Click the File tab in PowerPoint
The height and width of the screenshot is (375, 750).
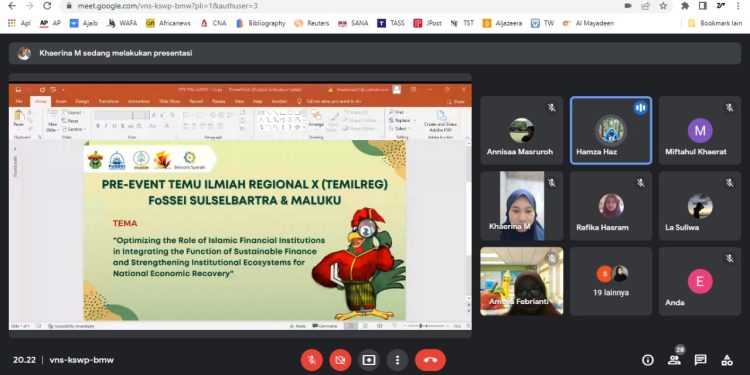(19, 101)
